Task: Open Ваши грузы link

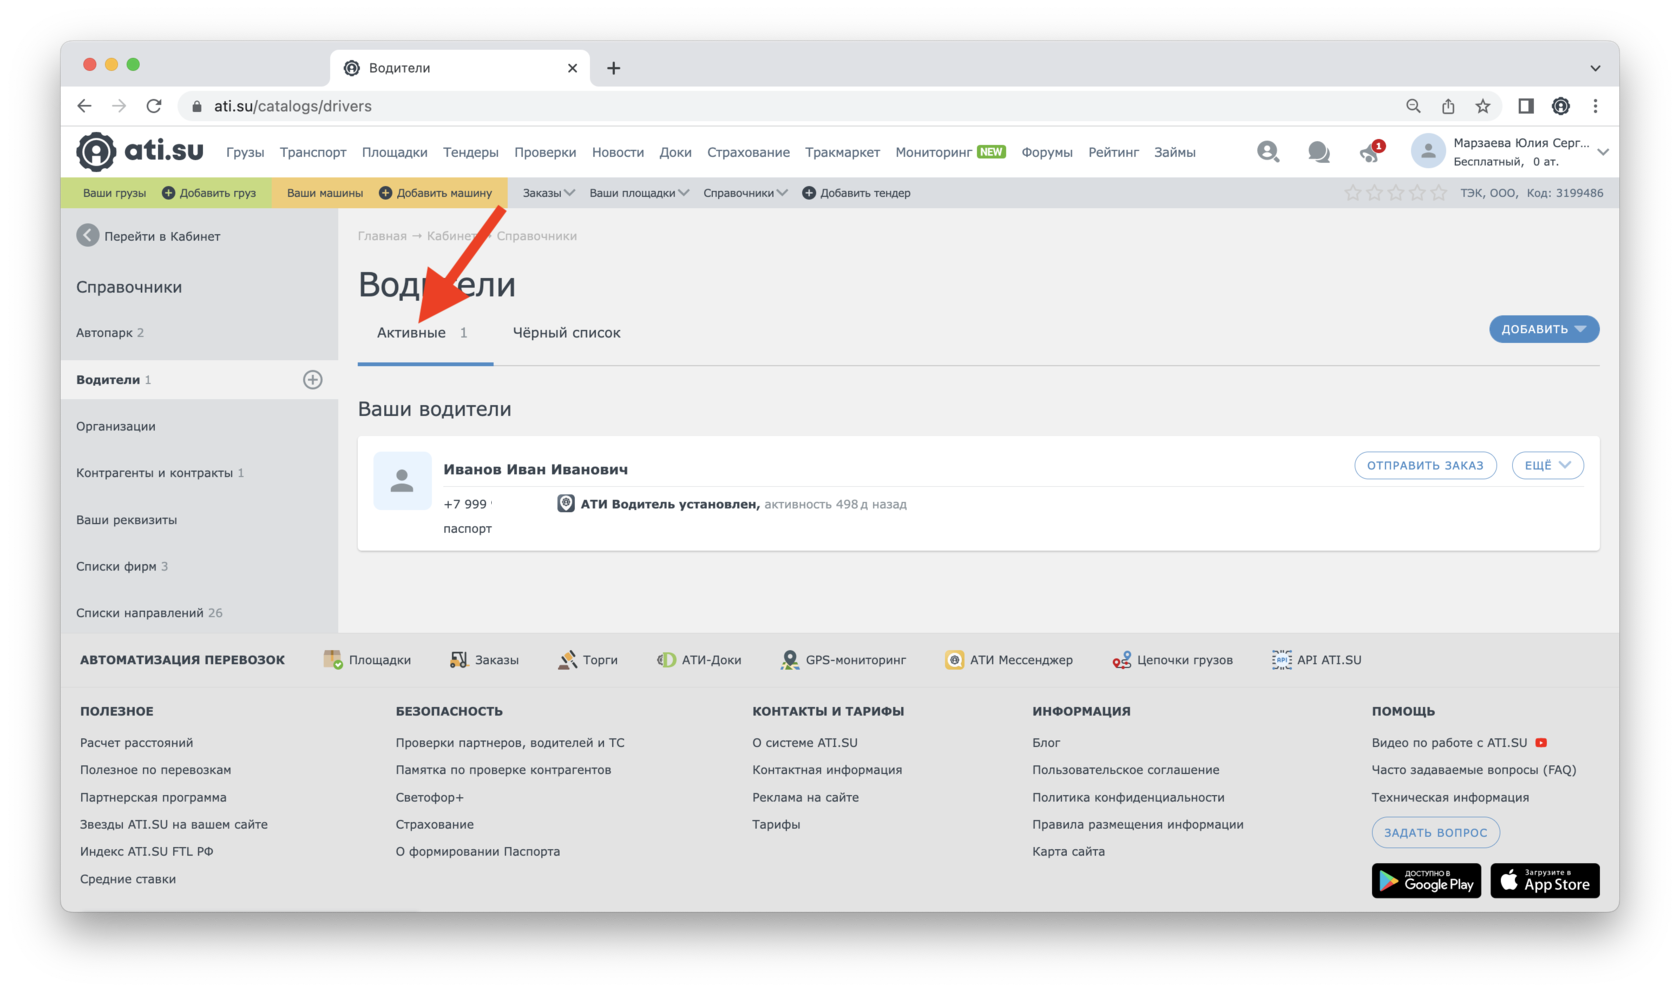Action: click(x=114, y=193)
